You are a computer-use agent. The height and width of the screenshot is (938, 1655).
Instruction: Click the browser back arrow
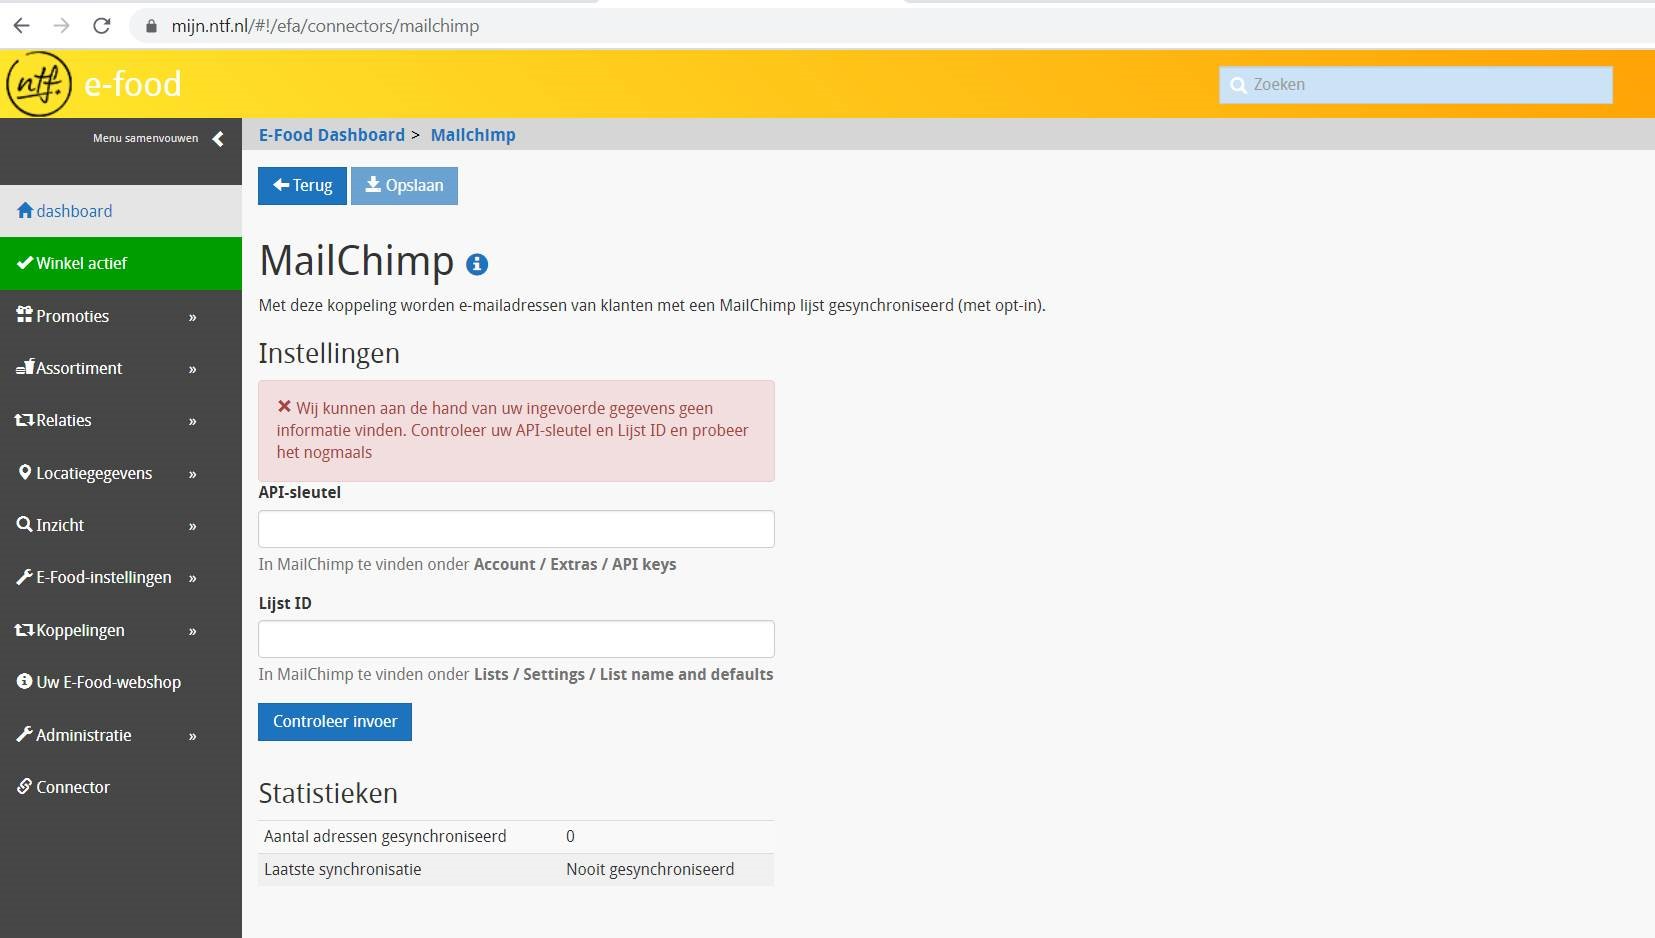click(21, 26)
